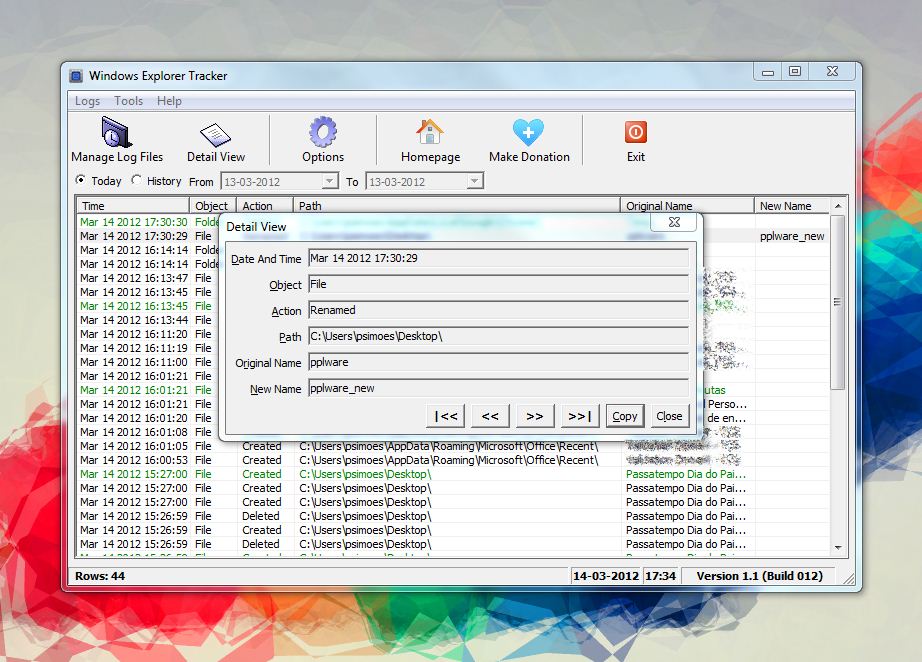Viewport: 922px width, 662px height.
Task: Click the Copy button in Detail View
Action: (x=624, y=416)
